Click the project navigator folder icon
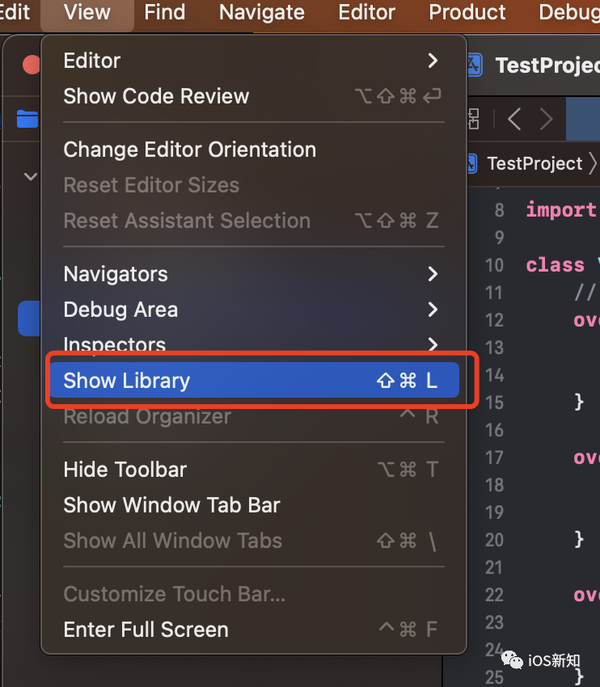 click(27, 120)
